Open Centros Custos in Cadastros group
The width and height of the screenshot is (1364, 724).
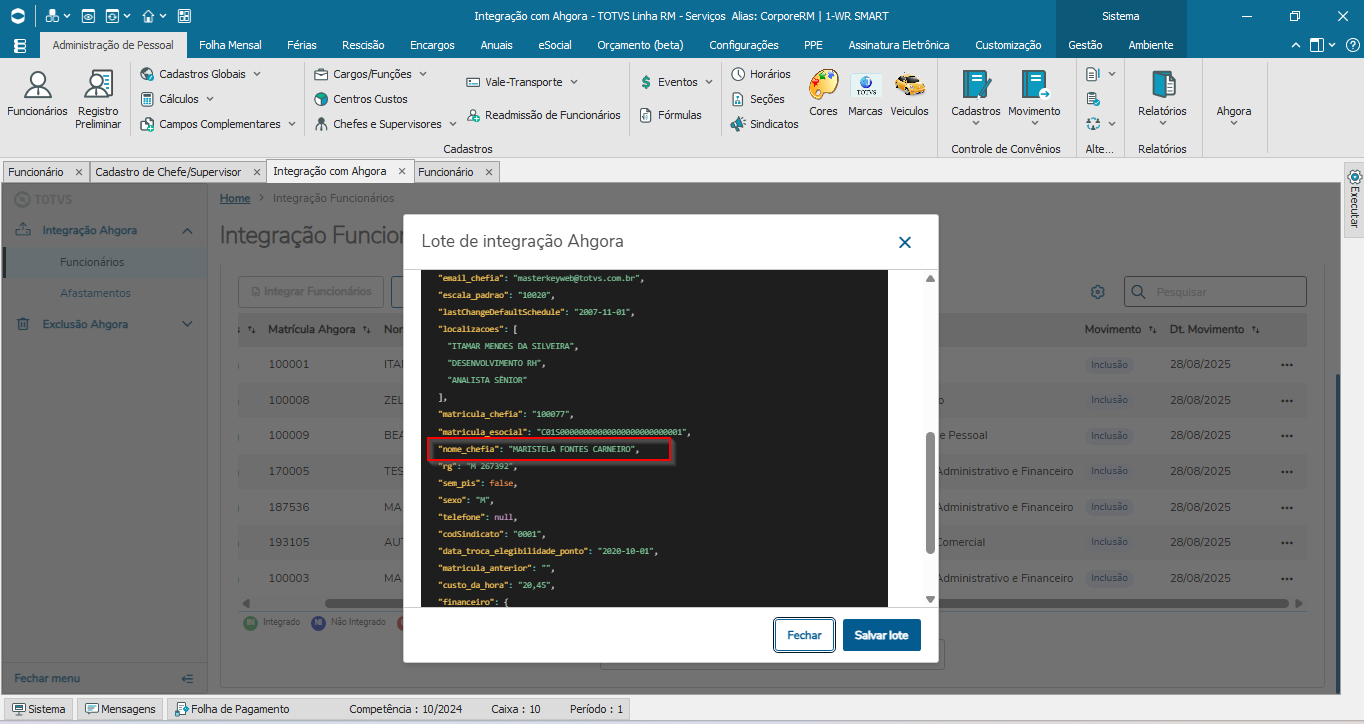[361, 99]
